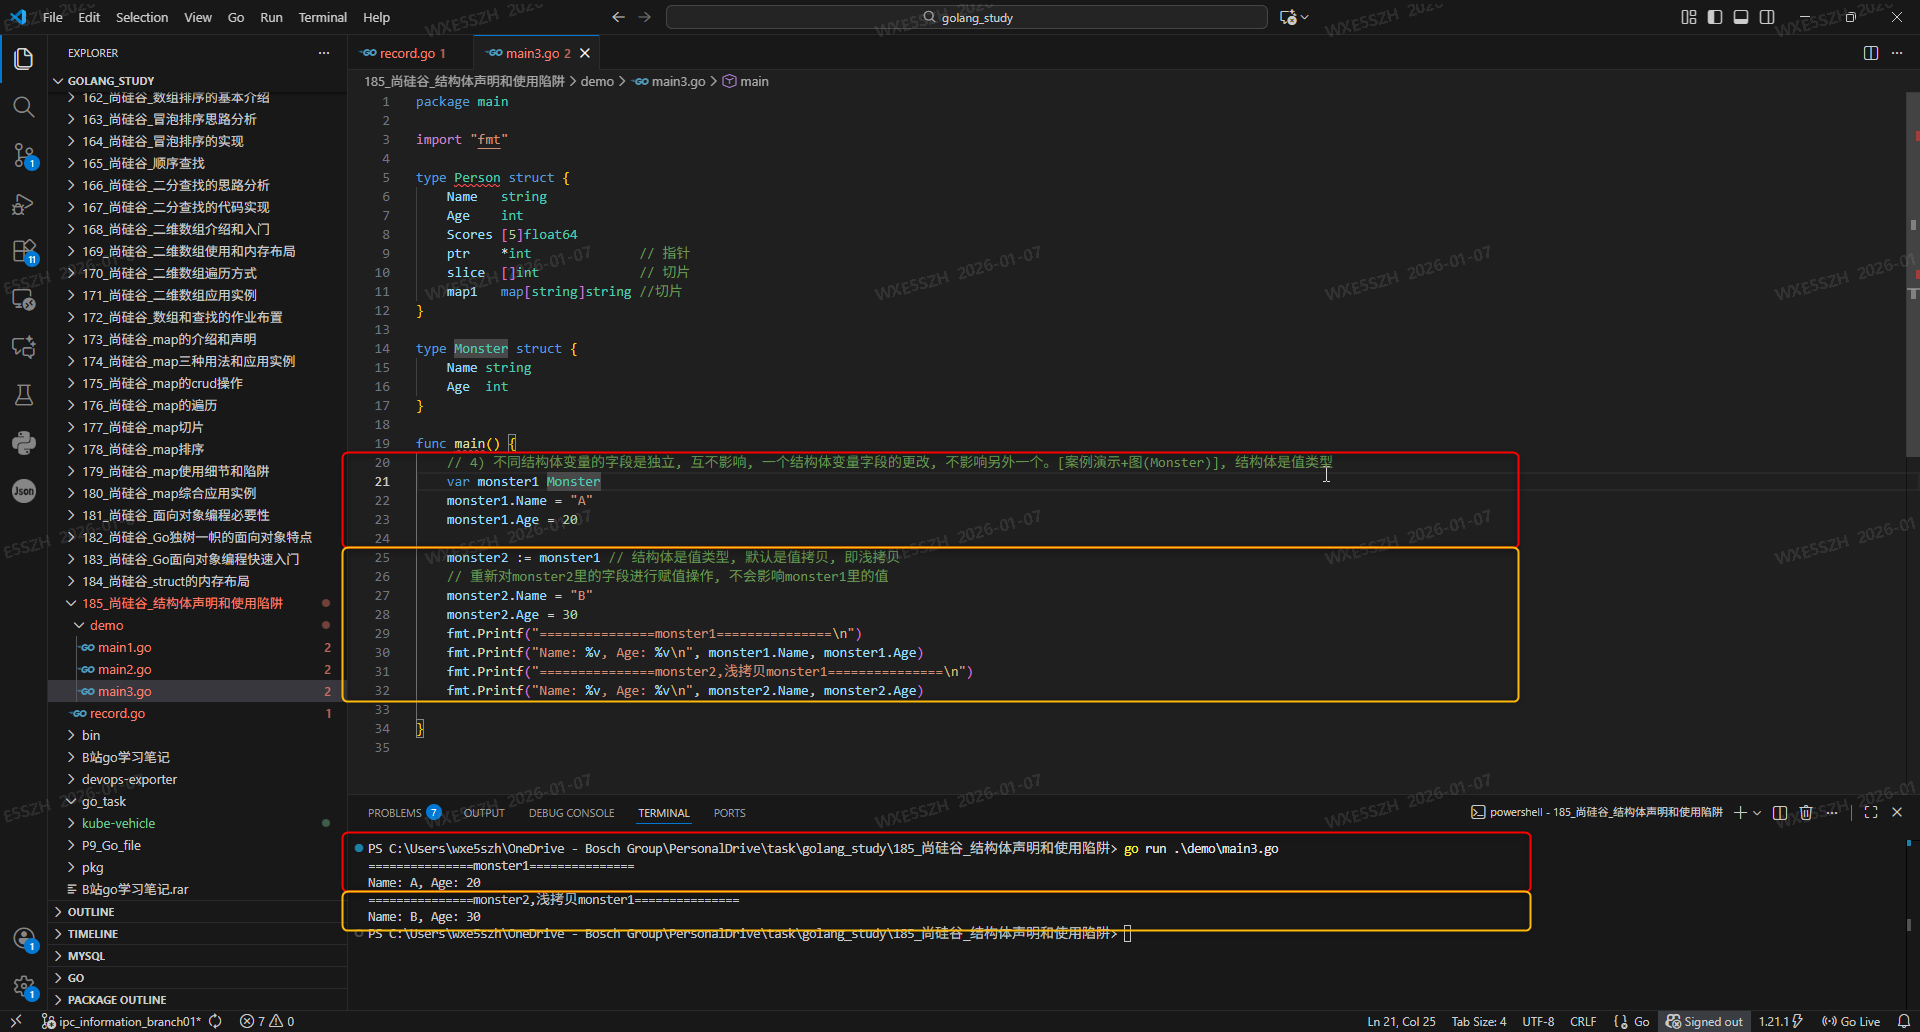Open the Tab Size: 4 indentation setting

click(1479, 1022)
